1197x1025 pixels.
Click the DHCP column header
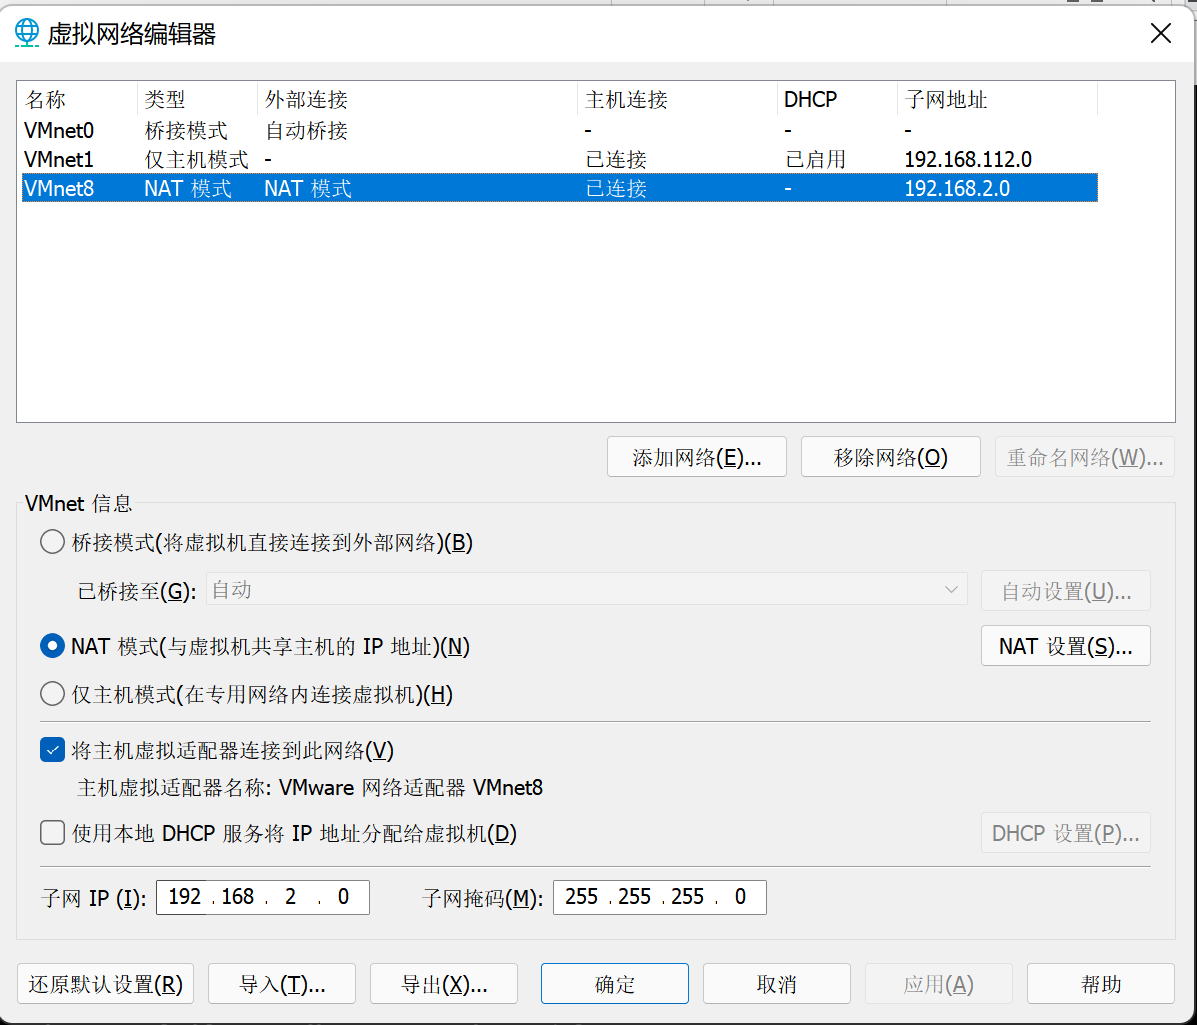point(837,99)
